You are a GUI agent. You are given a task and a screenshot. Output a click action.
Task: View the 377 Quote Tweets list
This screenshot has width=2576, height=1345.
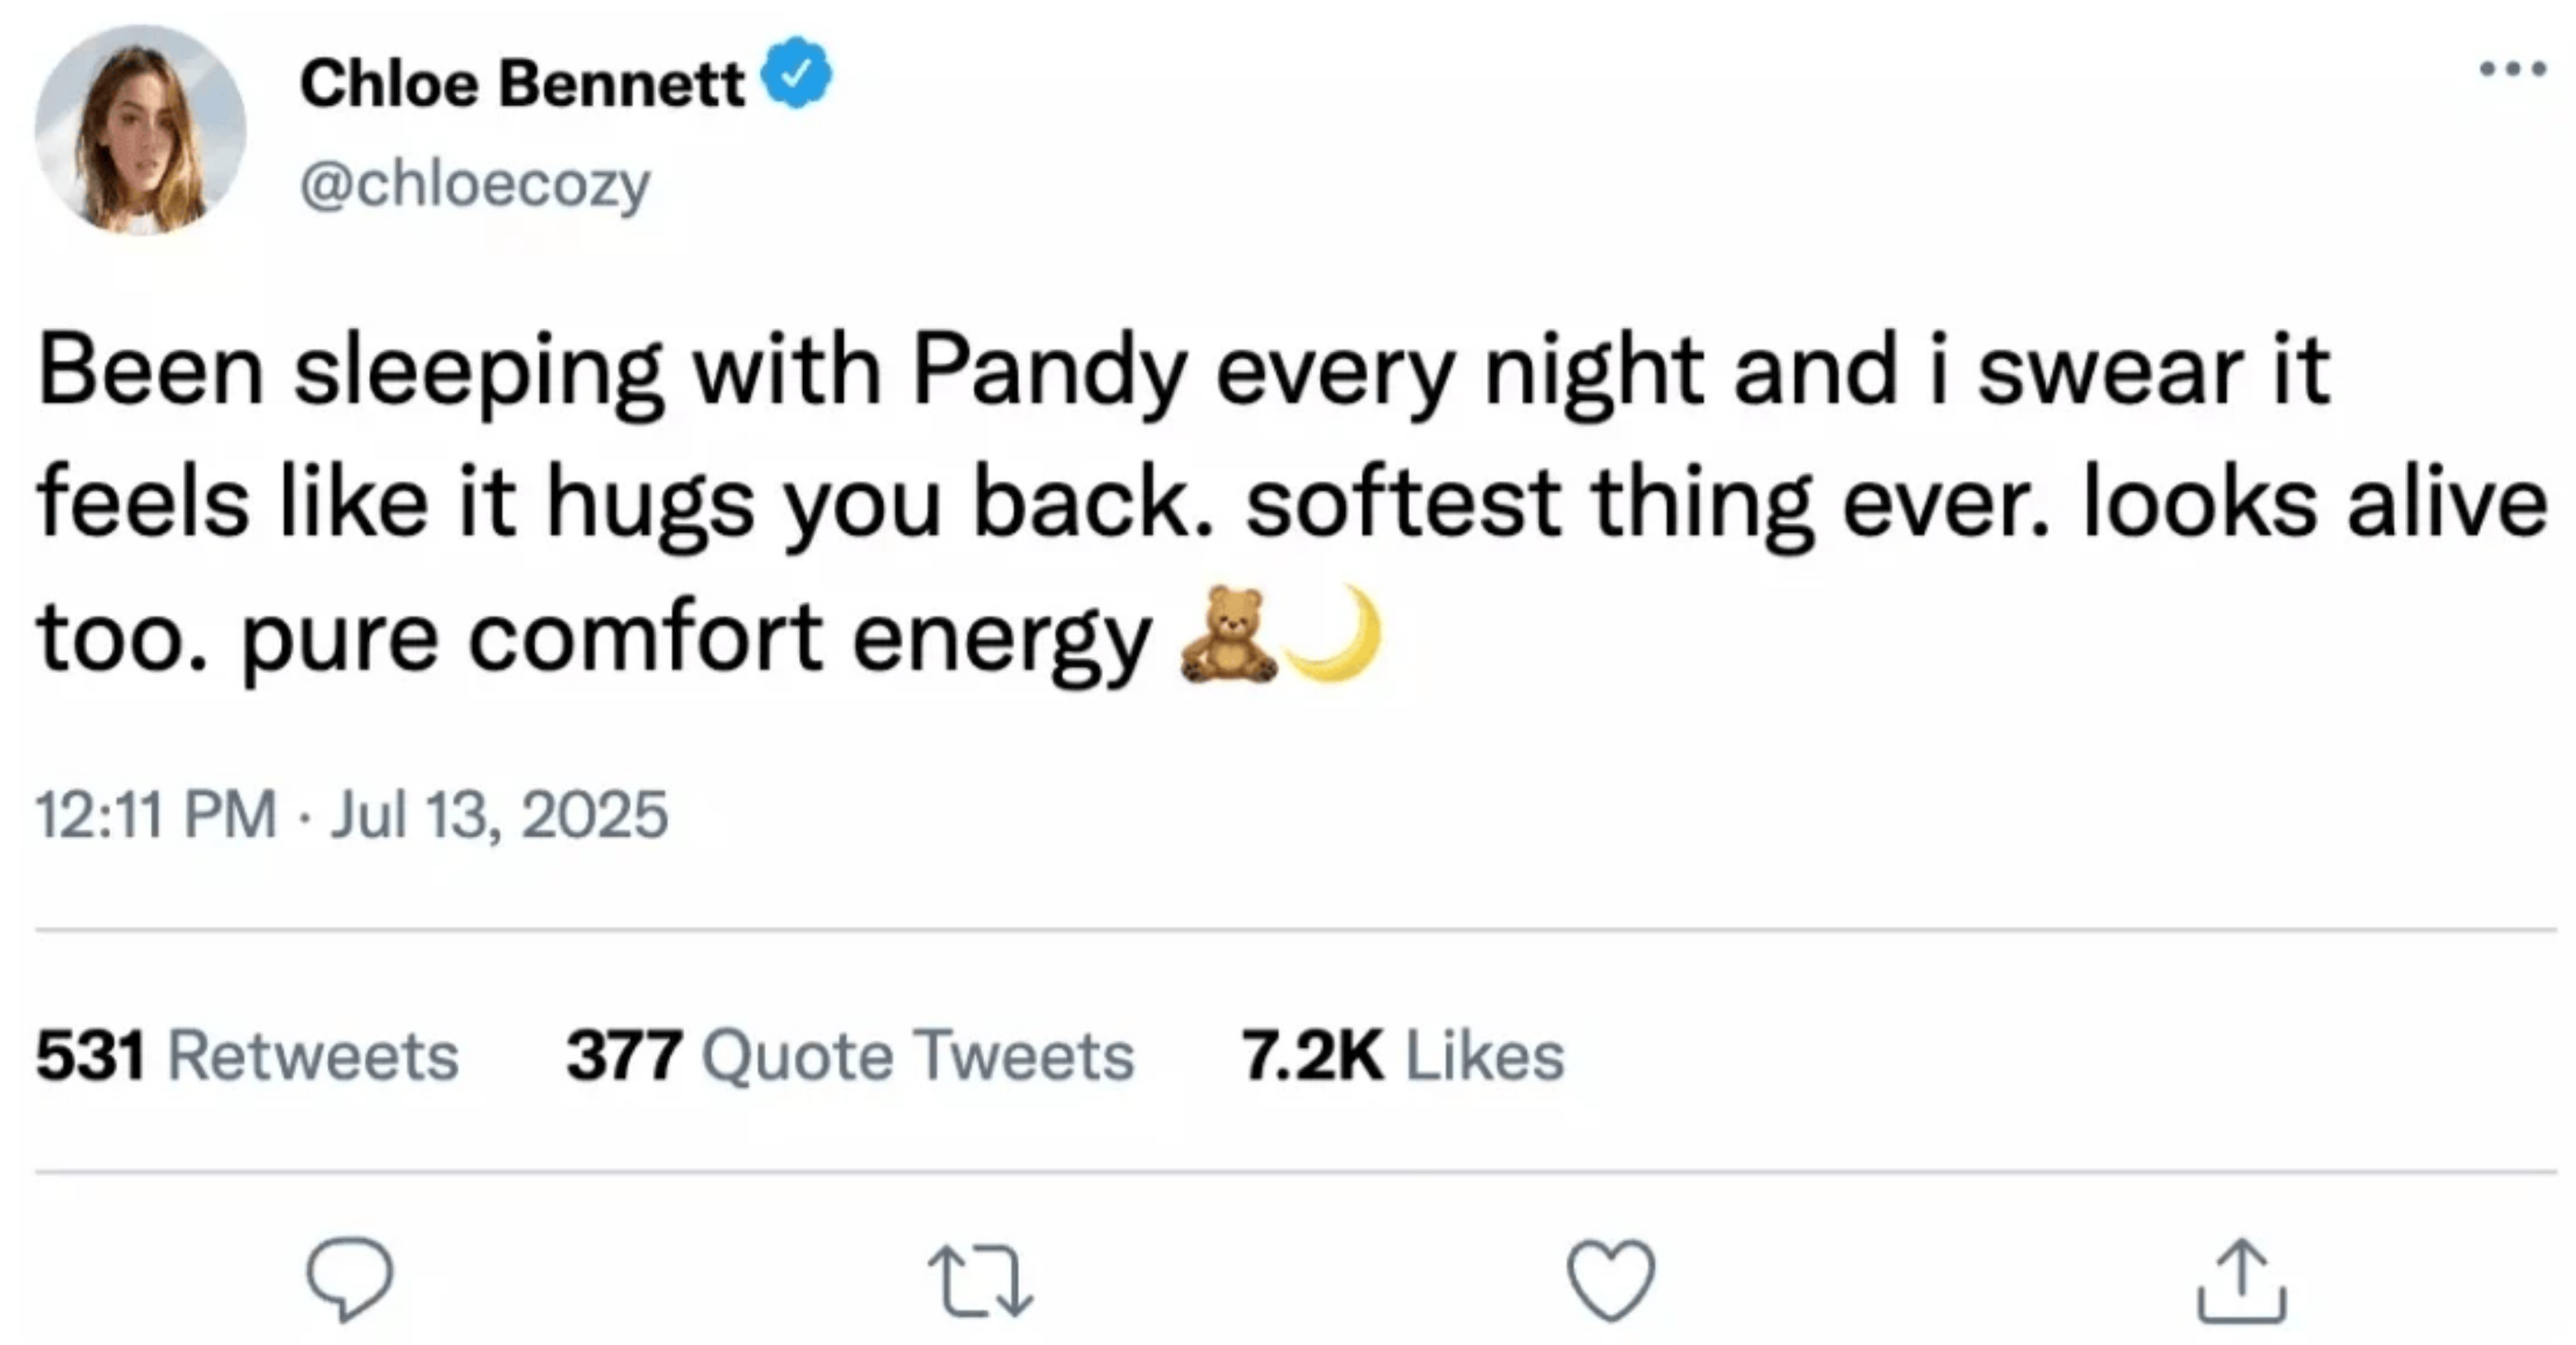pyautogui.click(x=850, y=1056)
